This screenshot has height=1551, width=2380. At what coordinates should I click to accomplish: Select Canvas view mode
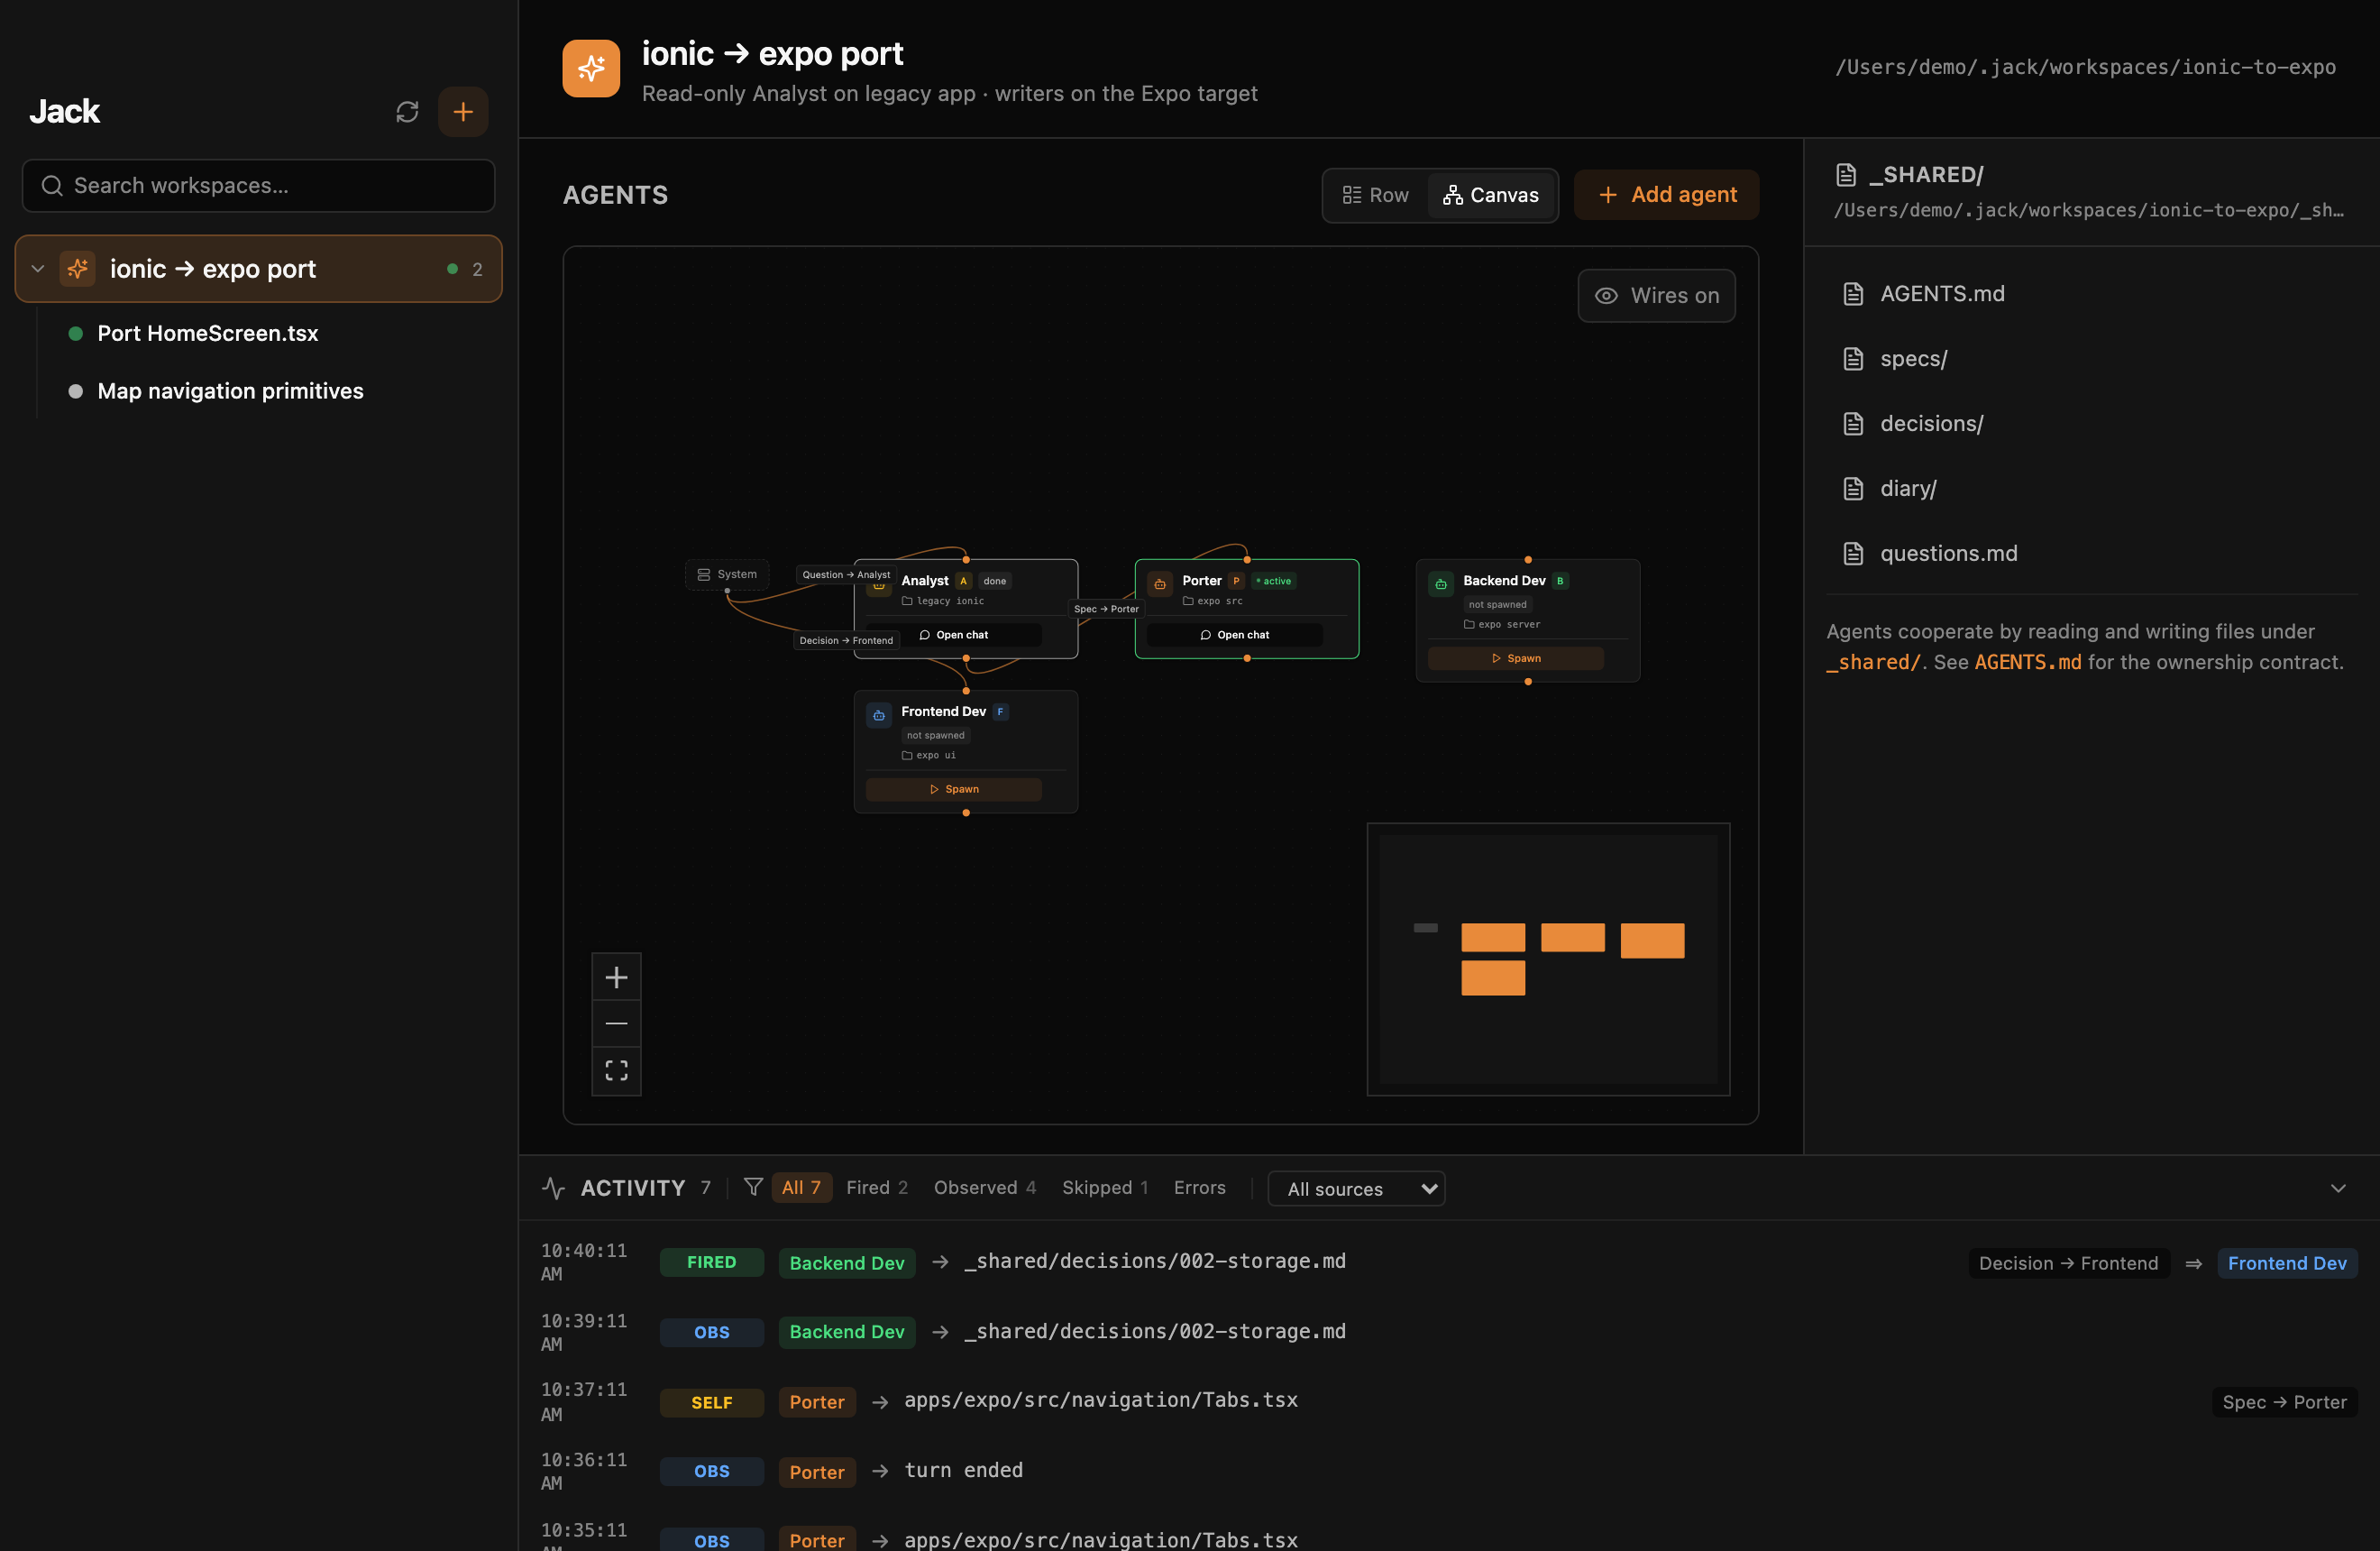[1491, 195]
